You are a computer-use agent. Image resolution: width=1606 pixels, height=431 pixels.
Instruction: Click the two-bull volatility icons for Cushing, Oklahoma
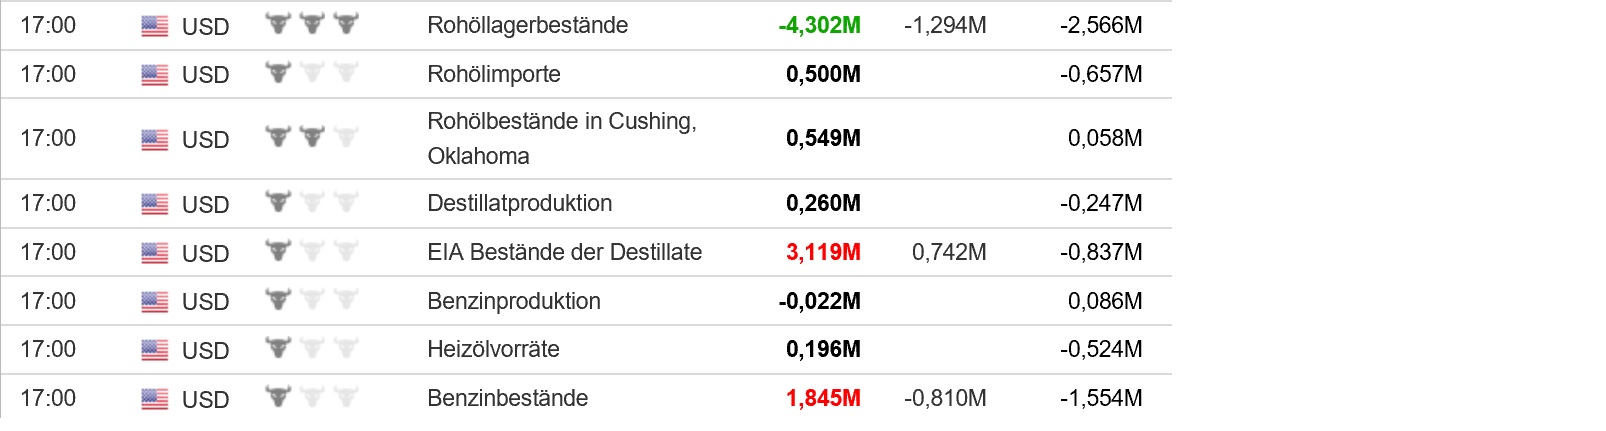pyautogui.click(x=295, y=137)
